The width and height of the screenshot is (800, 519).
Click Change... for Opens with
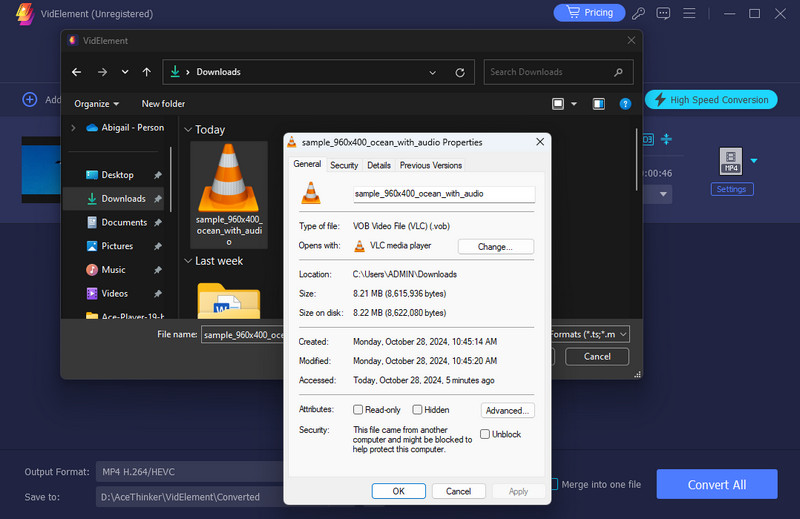point(495,247)
